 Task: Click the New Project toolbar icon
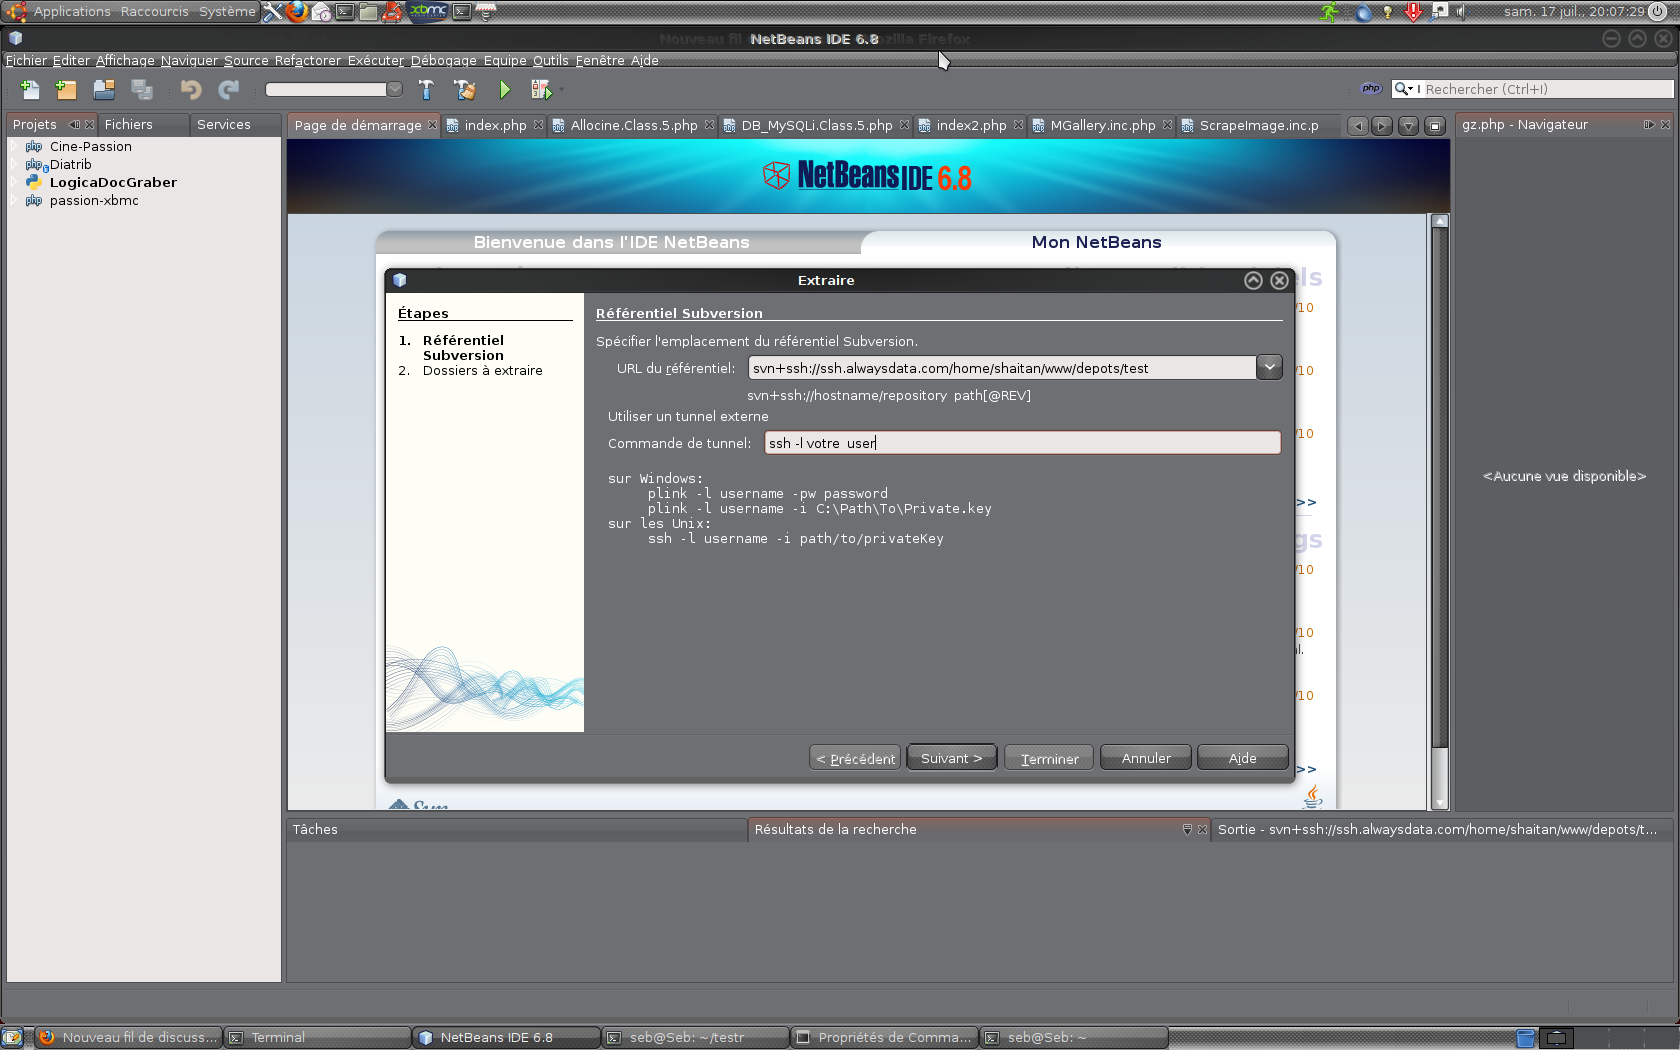[66, 90]
